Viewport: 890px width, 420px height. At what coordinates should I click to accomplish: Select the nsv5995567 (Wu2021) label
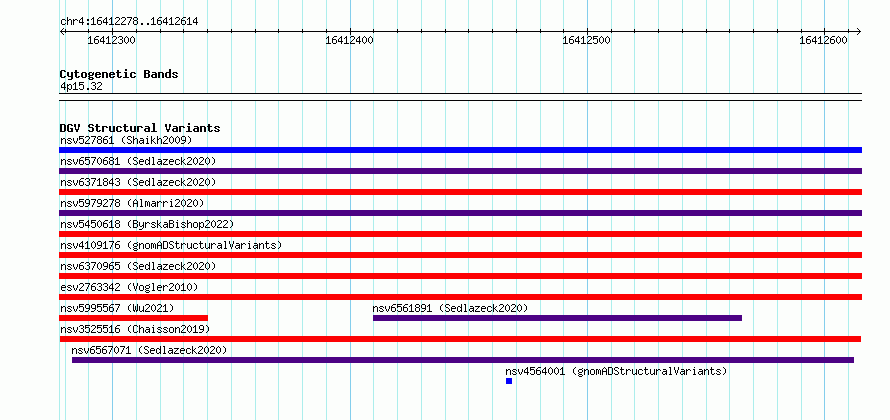[117, 308]
